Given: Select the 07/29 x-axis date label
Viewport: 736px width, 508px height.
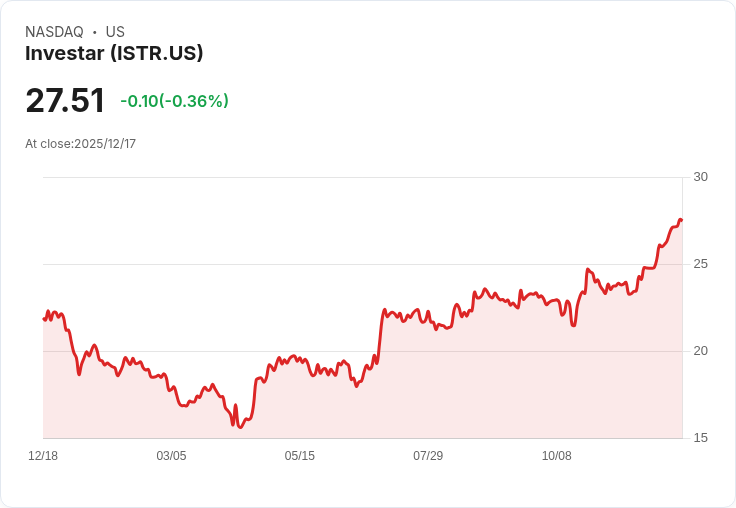Looking at the screenshot, I should (428, 456).
